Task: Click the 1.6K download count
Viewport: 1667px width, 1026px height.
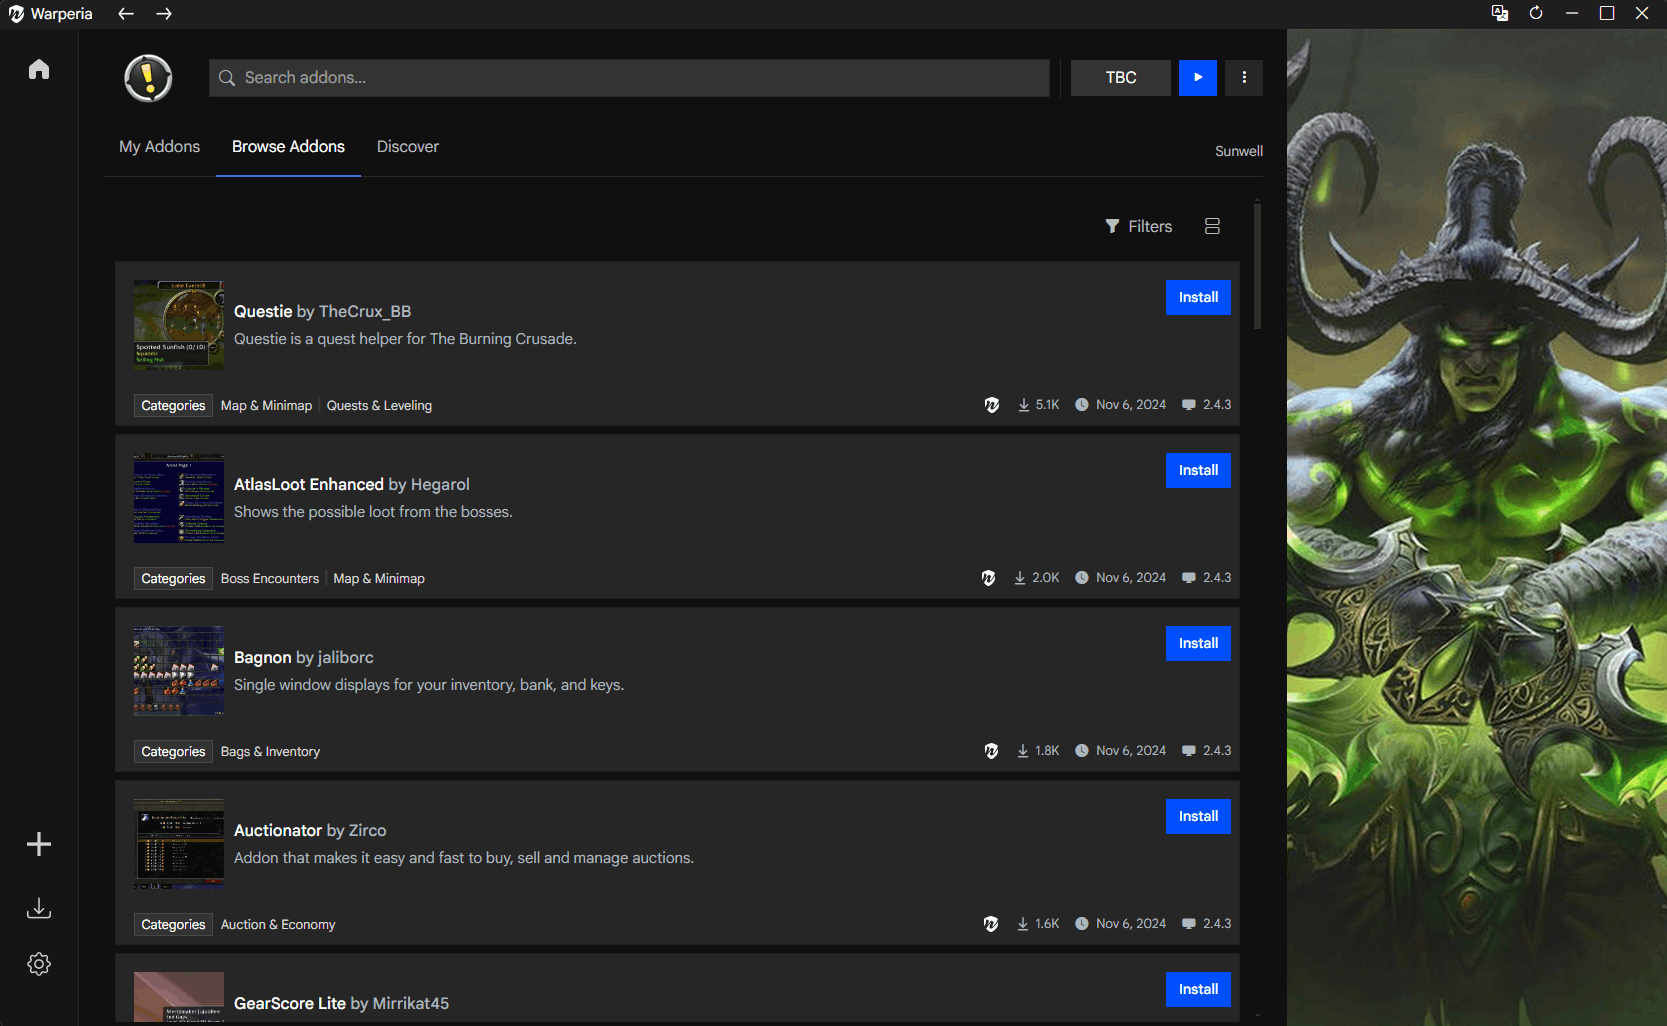Action: point(1047,924)
